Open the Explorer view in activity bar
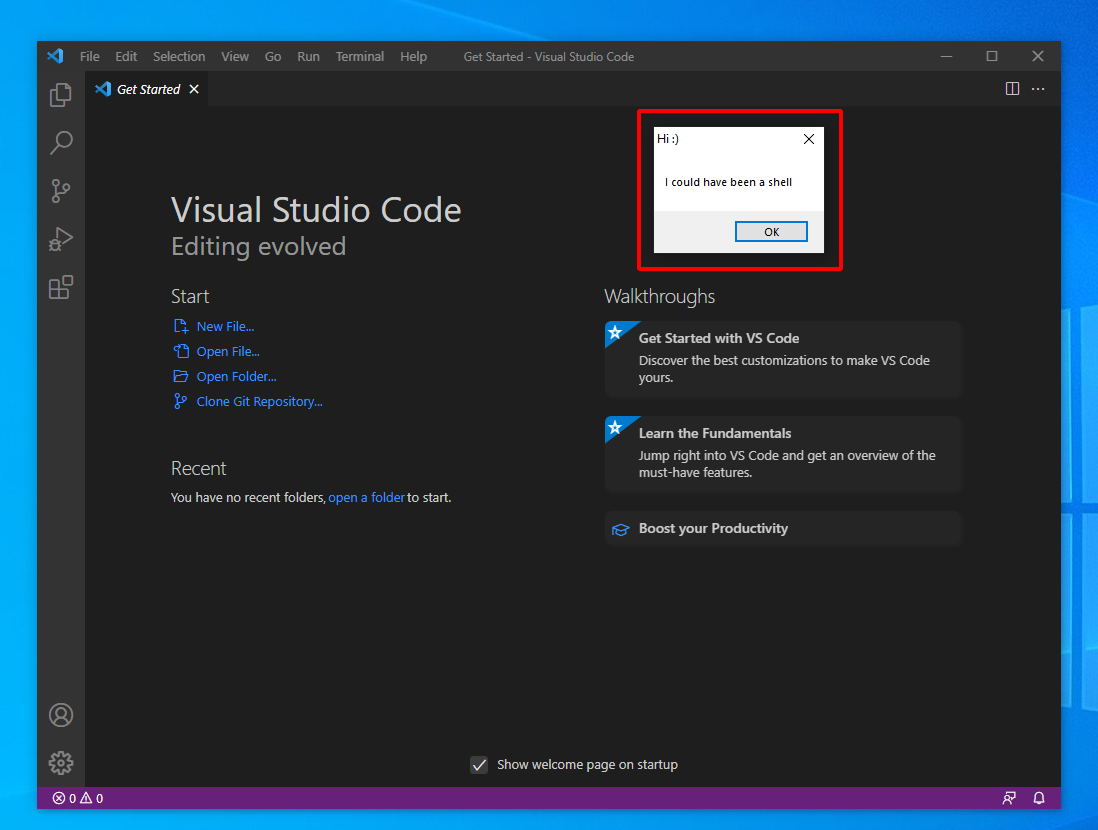This screenshot has width=1098, height=830. coord(61,95)
